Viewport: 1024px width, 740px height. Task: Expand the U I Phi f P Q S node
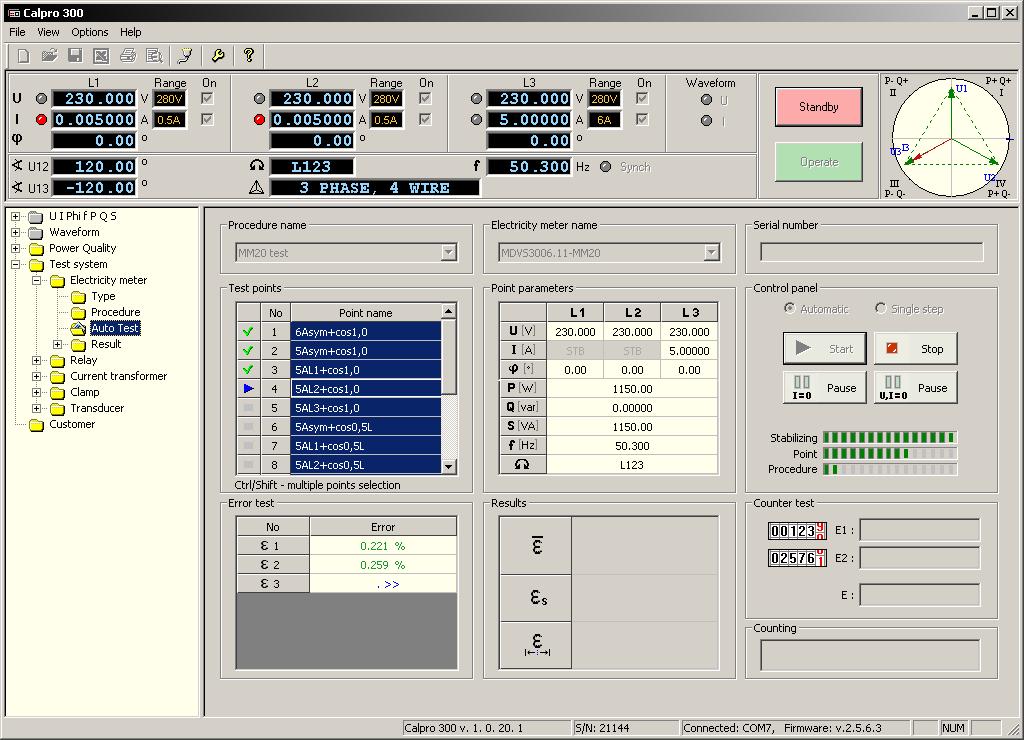pos(16,216)
